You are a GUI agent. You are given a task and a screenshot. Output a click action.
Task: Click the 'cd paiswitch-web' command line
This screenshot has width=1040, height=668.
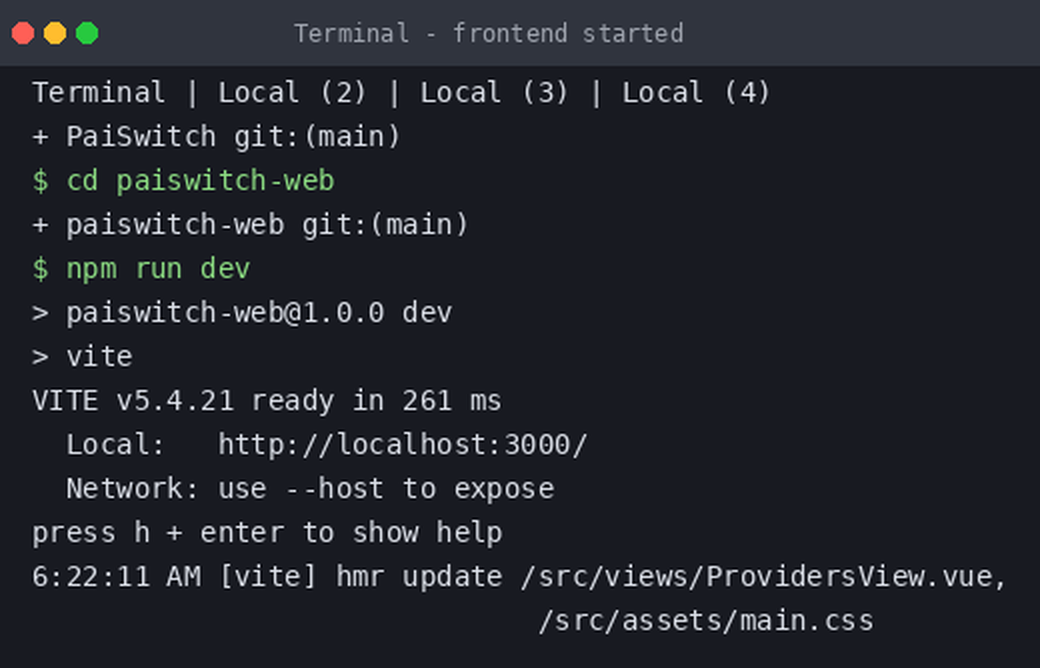(x=184, y=180)
